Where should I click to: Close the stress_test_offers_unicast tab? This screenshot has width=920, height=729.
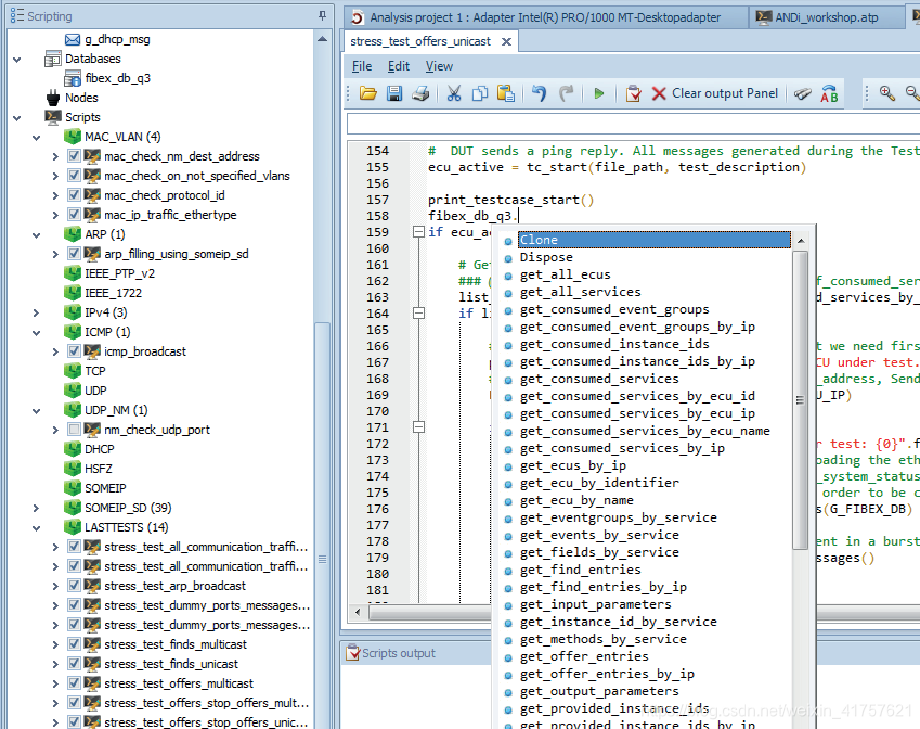click(x=506, y=42)
